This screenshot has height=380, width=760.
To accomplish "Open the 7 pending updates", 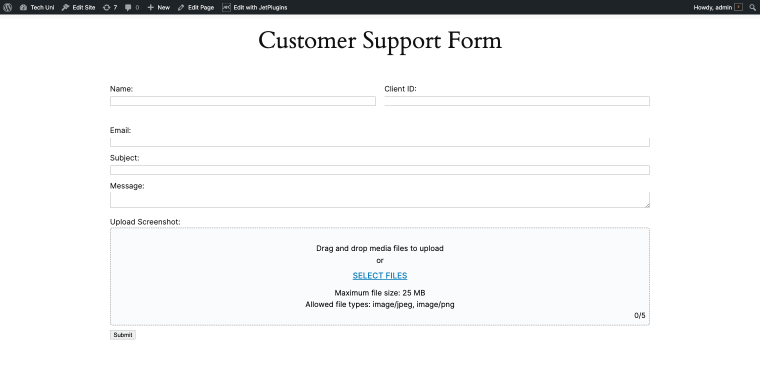I will [110, 7].
